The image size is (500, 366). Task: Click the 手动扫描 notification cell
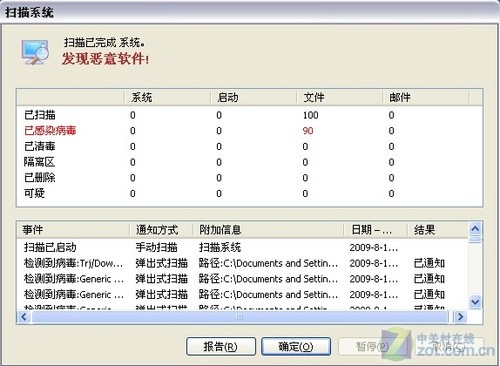(156, 248)
